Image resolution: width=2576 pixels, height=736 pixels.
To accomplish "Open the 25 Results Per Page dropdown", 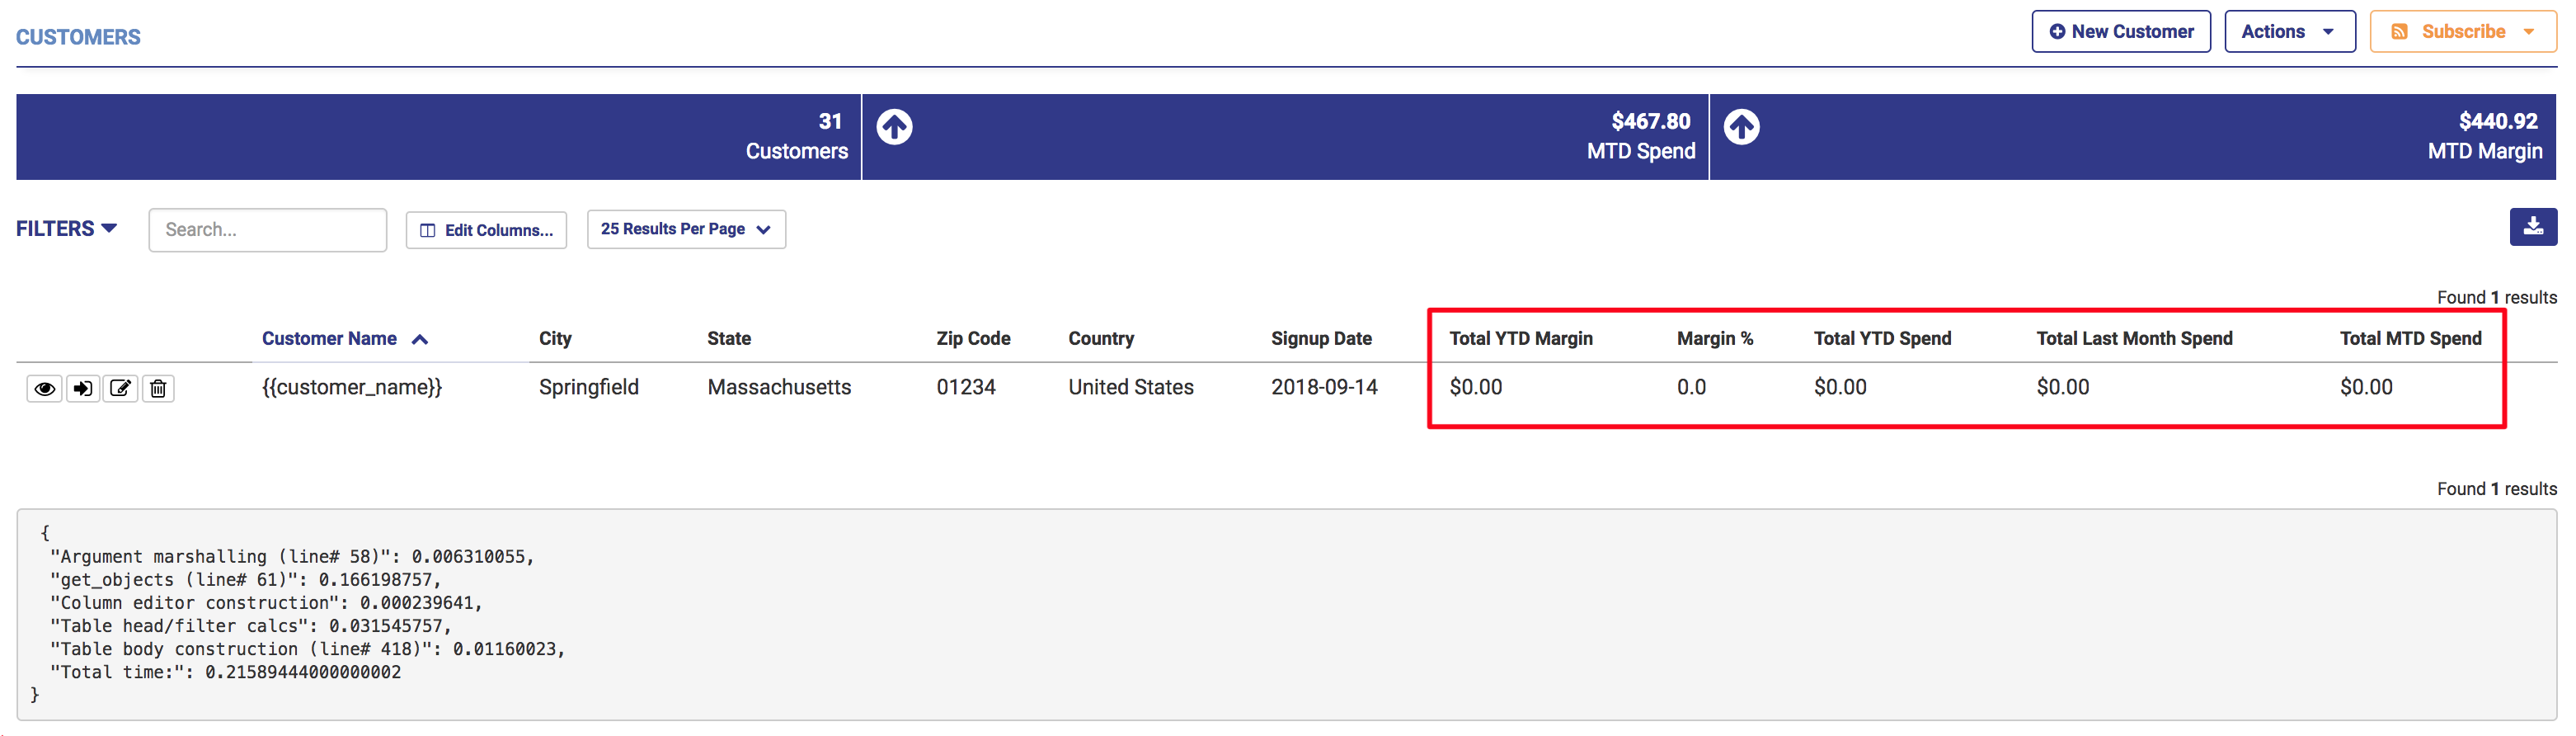I will (x=685, y=229).
